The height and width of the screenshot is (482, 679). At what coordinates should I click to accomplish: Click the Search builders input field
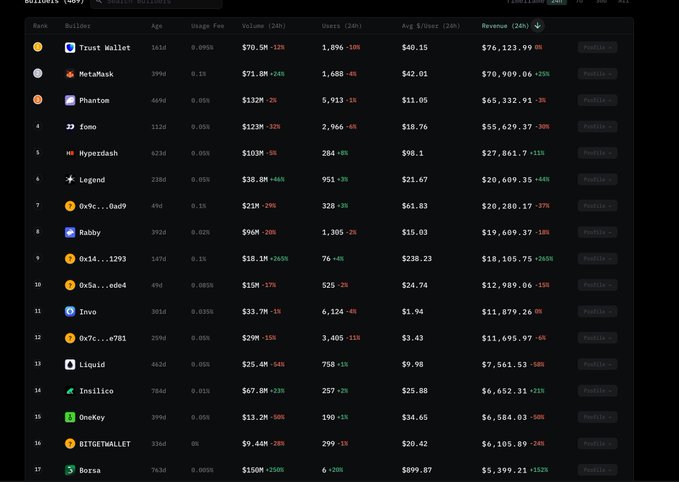pyautogui.click(x=156, y=3)
